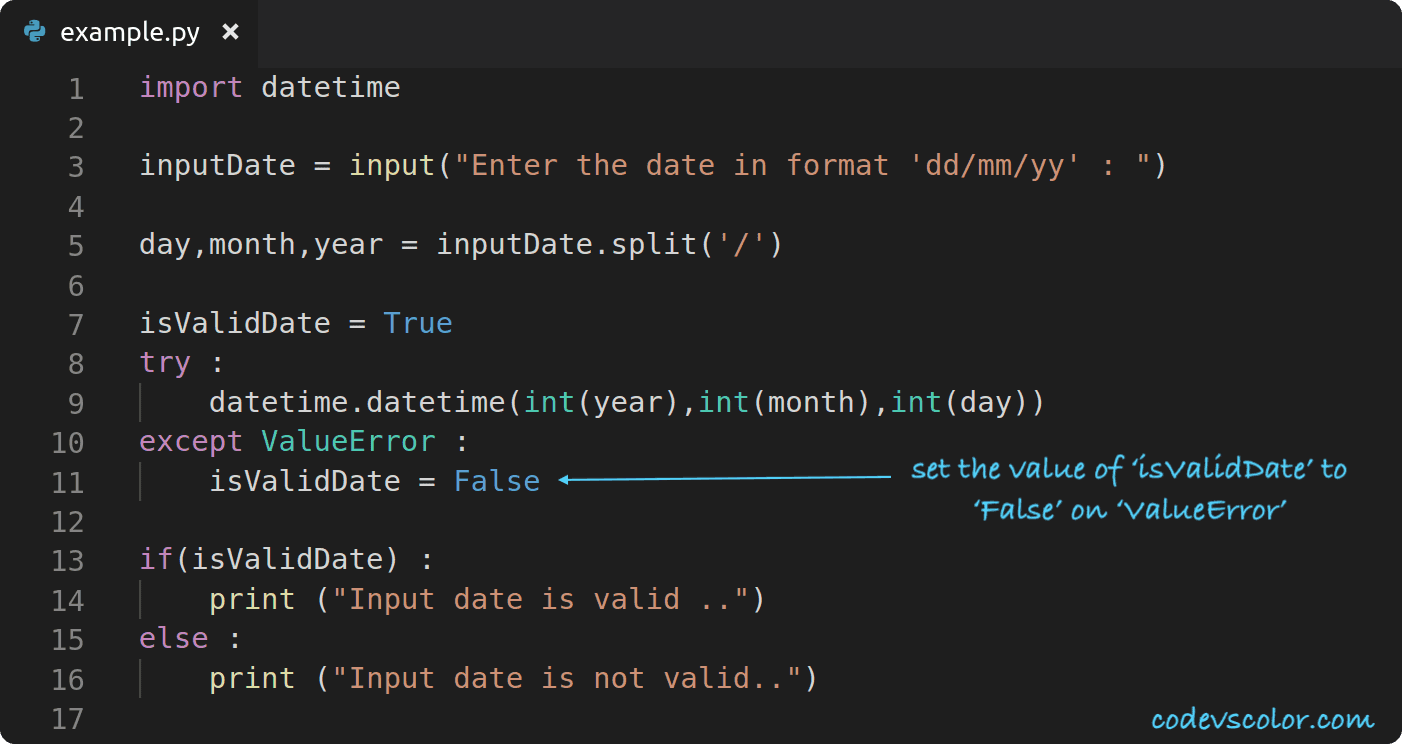Click the False value on line 11
Image resolution: width=1402 pixels, height=744 pixels.
tap(496, 481)
